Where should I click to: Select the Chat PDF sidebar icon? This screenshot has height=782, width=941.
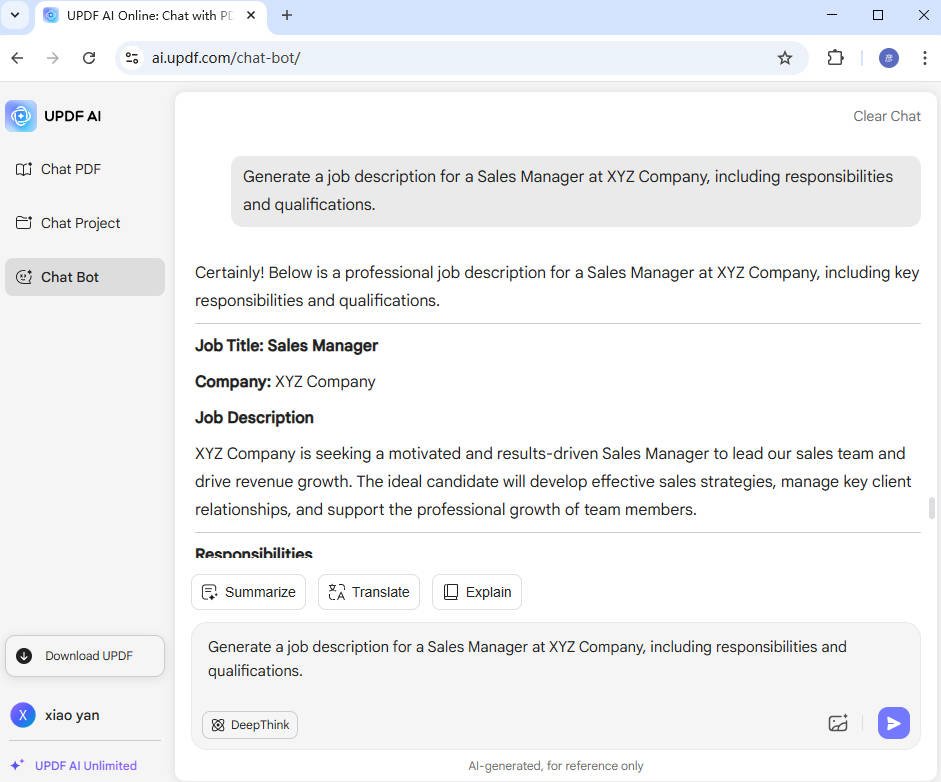point(23,168)
